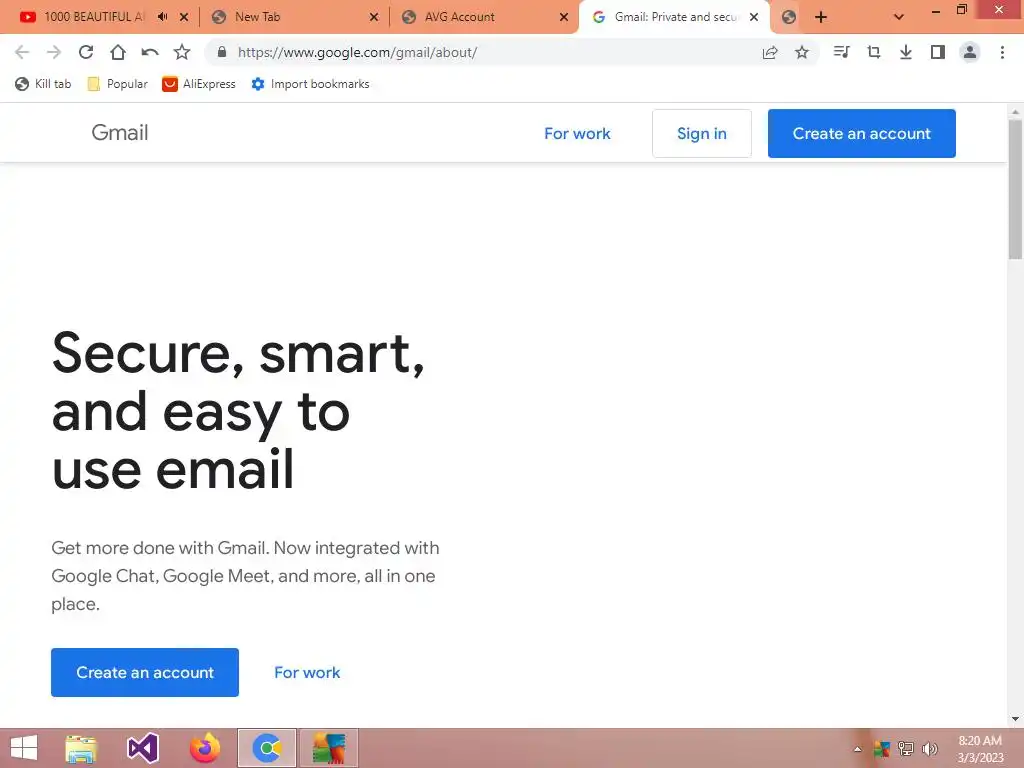Click header Create an account button
The width and height of the screenshot is (1024, 768).
(x=861, y=133)
